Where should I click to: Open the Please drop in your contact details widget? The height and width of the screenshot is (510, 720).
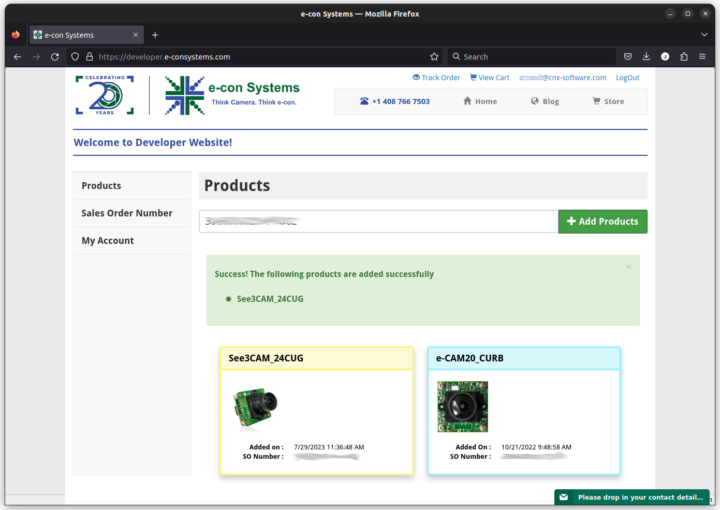coord(632,497)
